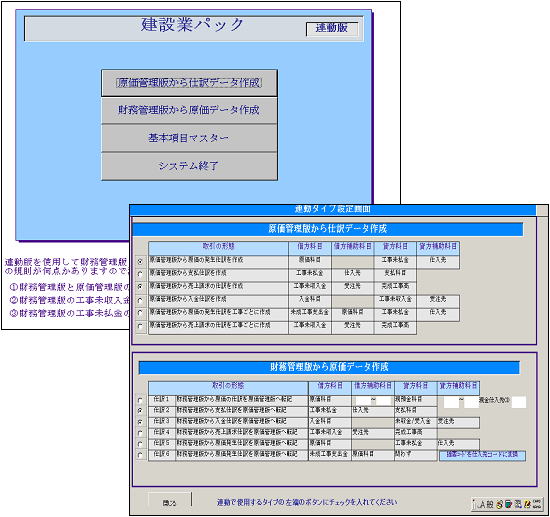
Task: Toggle the CAPS/KANA indicator in IME bar
Action: 537,504
